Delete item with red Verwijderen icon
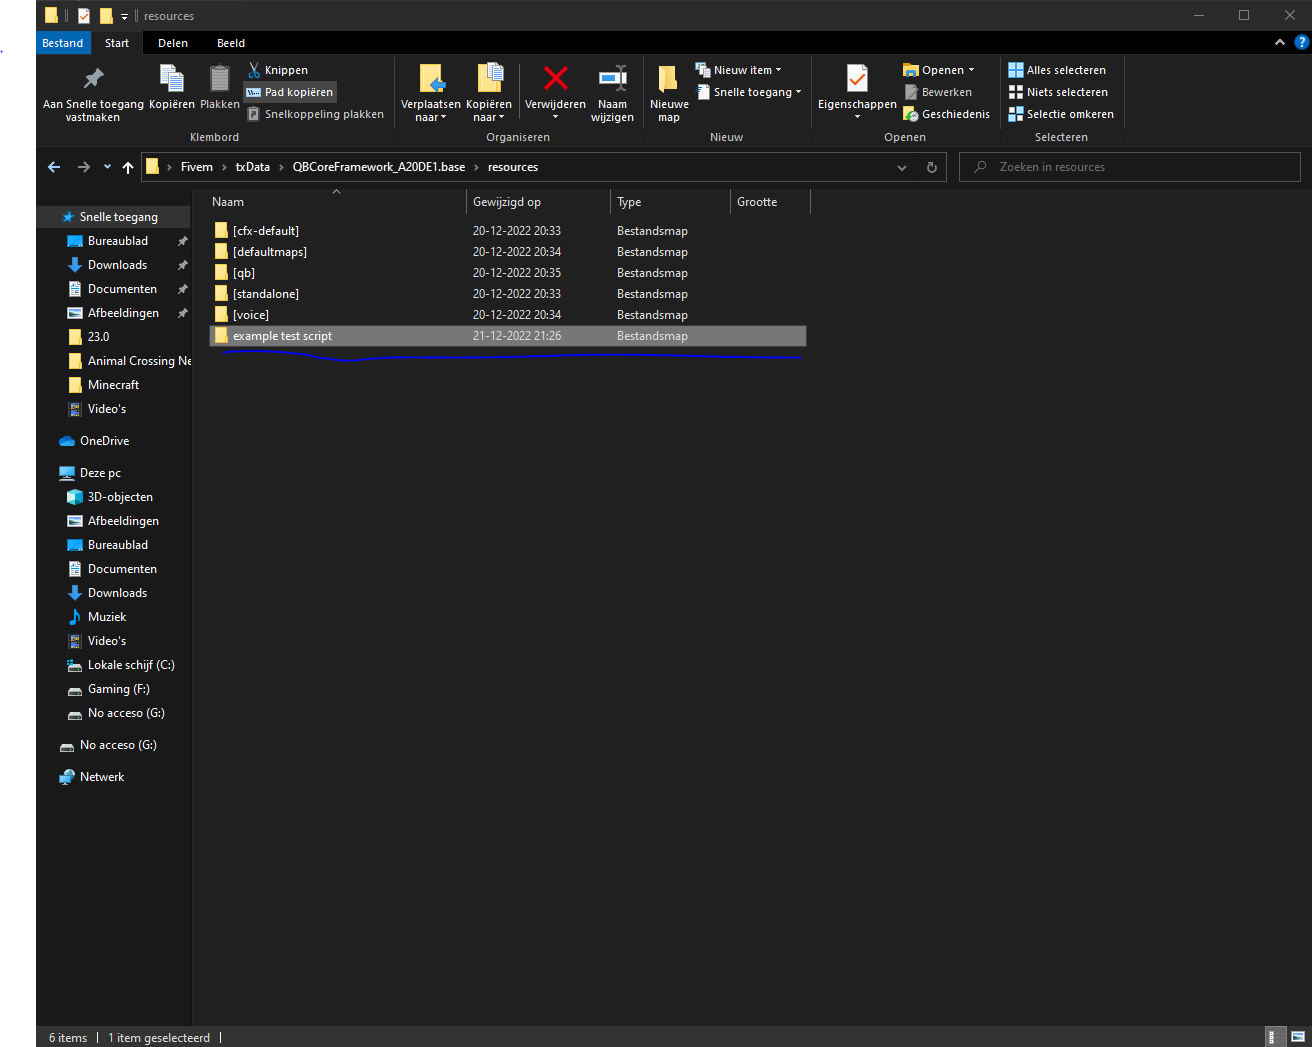 tap(555, 93)
